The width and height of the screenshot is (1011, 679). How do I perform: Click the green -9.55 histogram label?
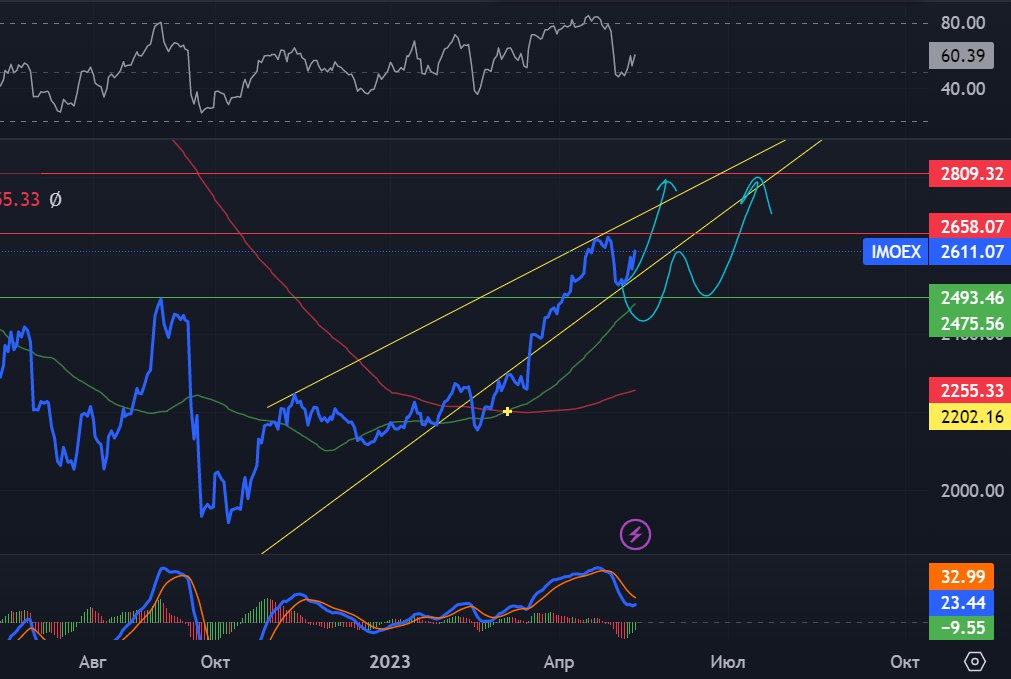[x=966, y=628]
